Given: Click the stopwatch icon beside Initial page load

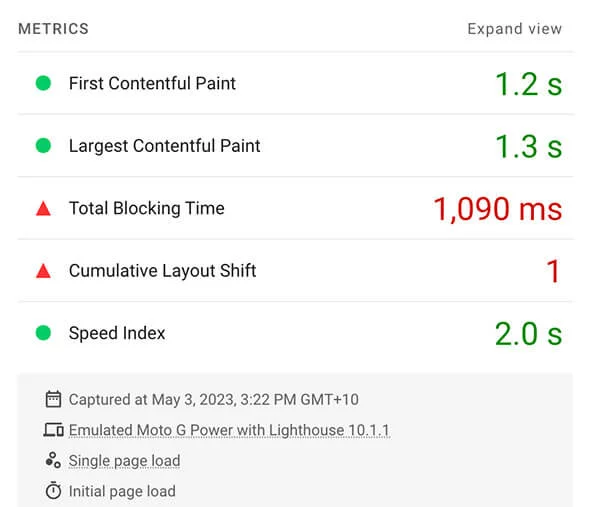Looking at the screenshot, I should (x=53, y=491).
